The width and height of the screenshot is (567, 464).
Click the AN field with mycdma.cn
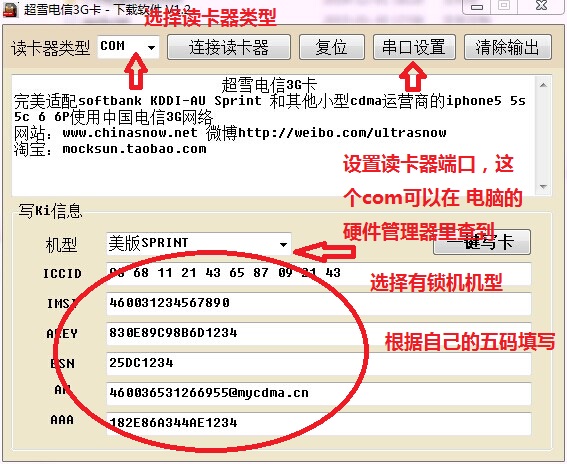[x=319, y=393]
